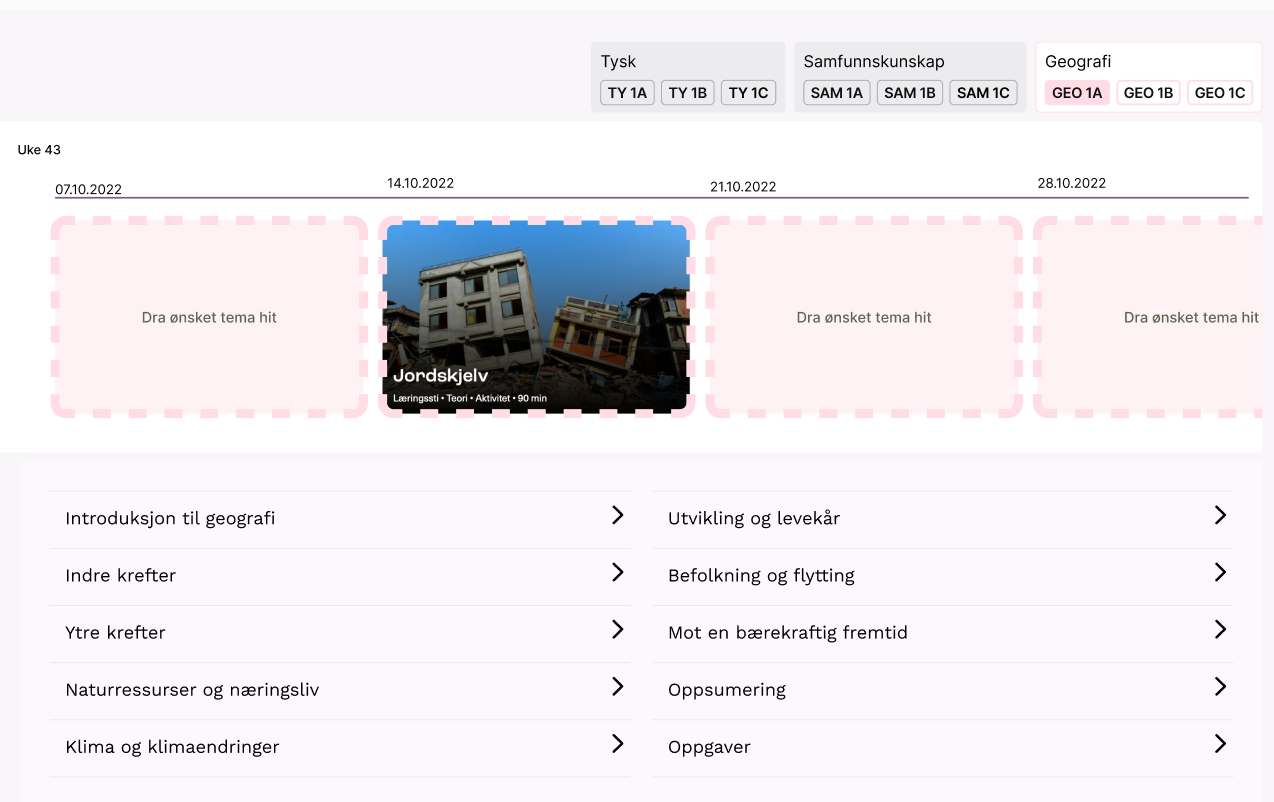
Task: Open the Jordskjelv theme card
Action: pos(536,316)
